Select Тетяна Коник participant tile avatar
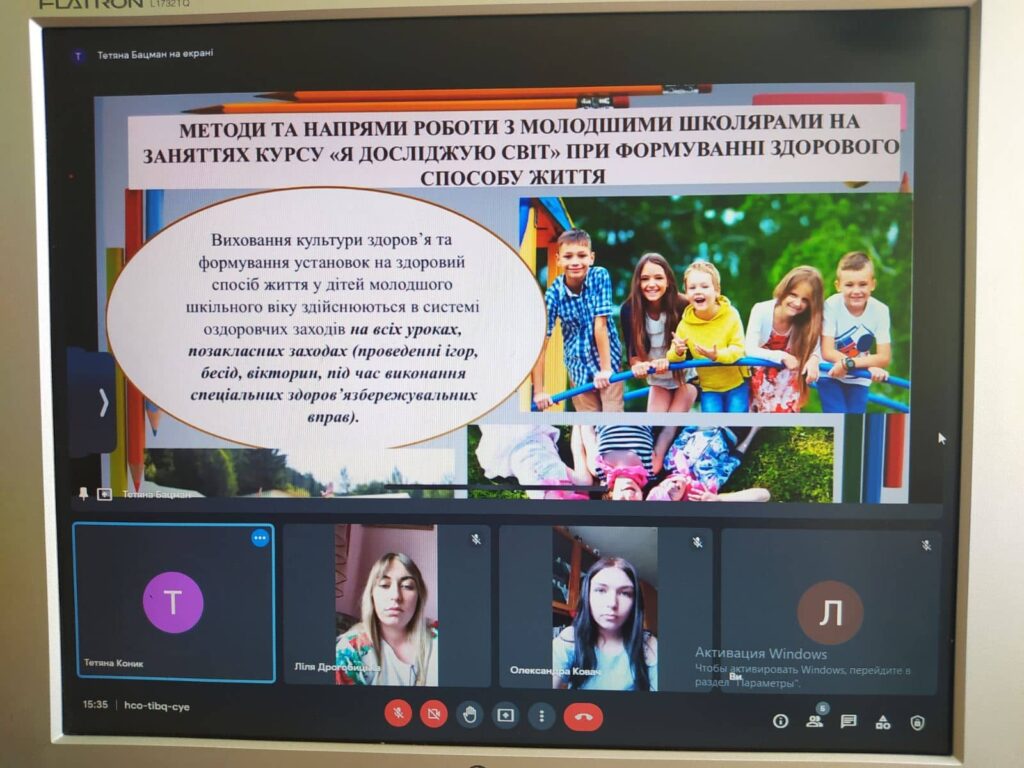Screen dimensions: 1024x768 [173, 602]
